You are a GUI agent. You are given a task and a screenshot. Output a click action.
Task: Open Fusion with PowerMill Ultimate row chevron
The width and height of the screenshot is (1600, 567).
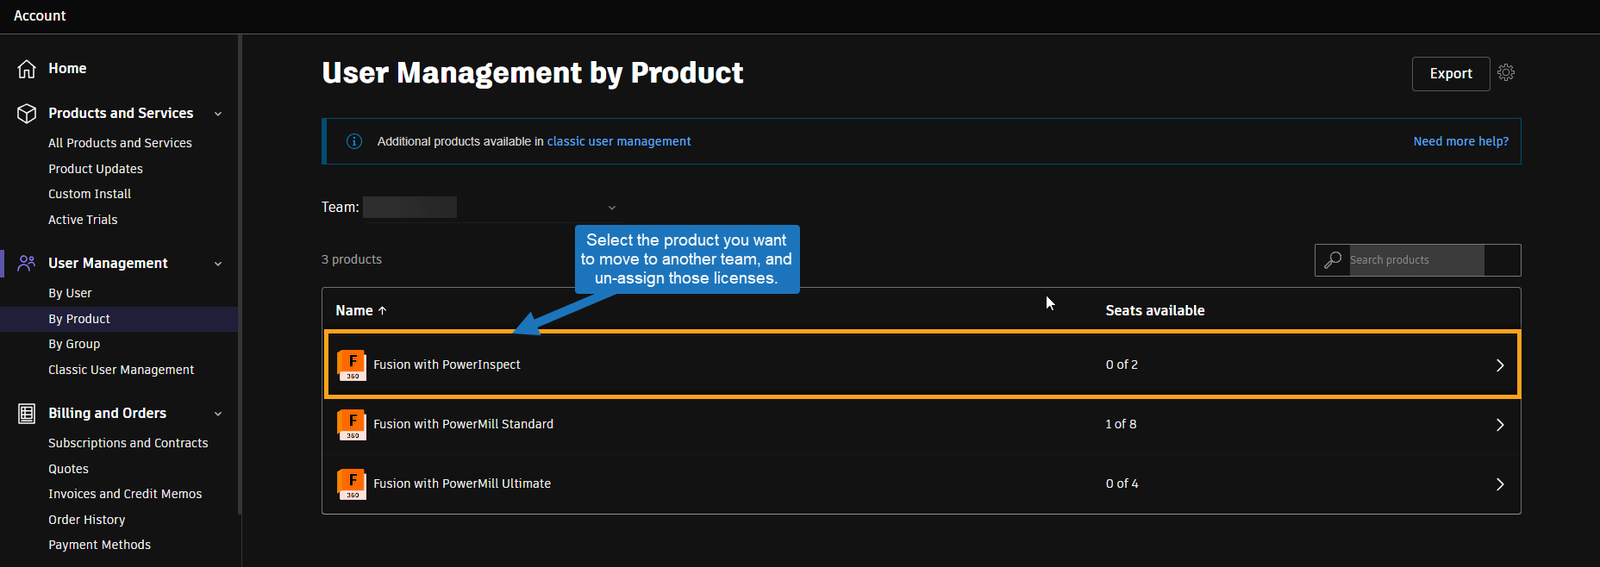point(1500,484)
